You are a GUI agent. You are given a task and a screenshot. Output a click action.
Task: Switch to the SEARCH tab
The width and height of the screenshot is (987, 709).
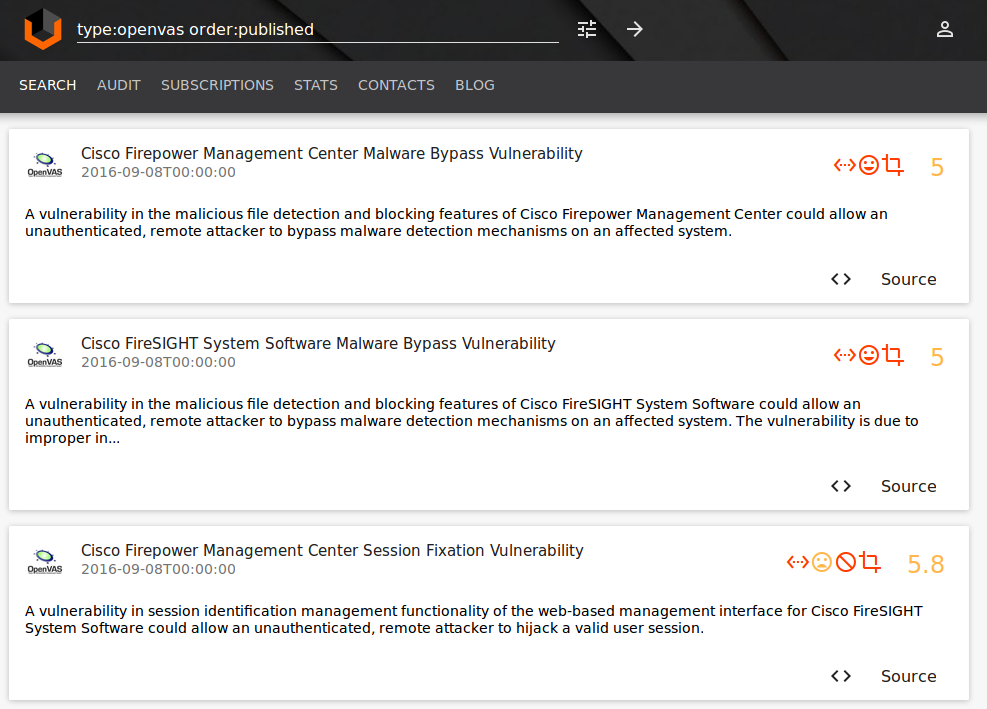tap(47, 85)
